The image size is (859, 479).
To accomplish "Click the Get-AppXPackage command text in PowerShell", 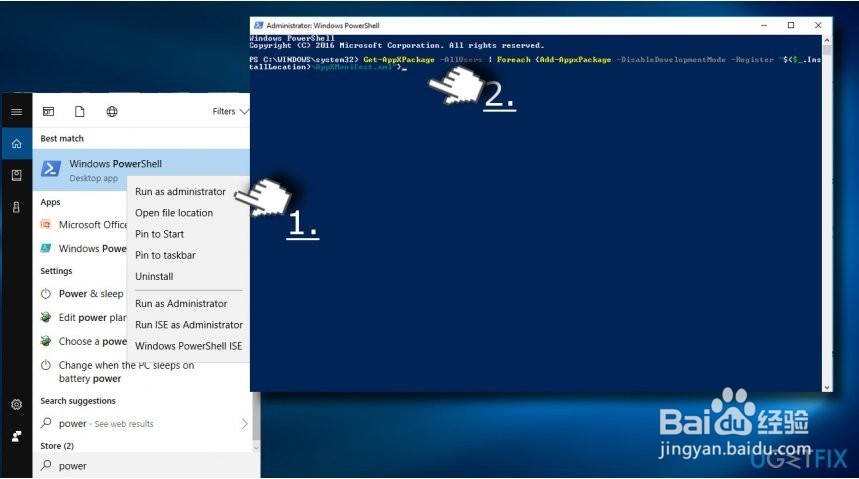I will 399,60.
